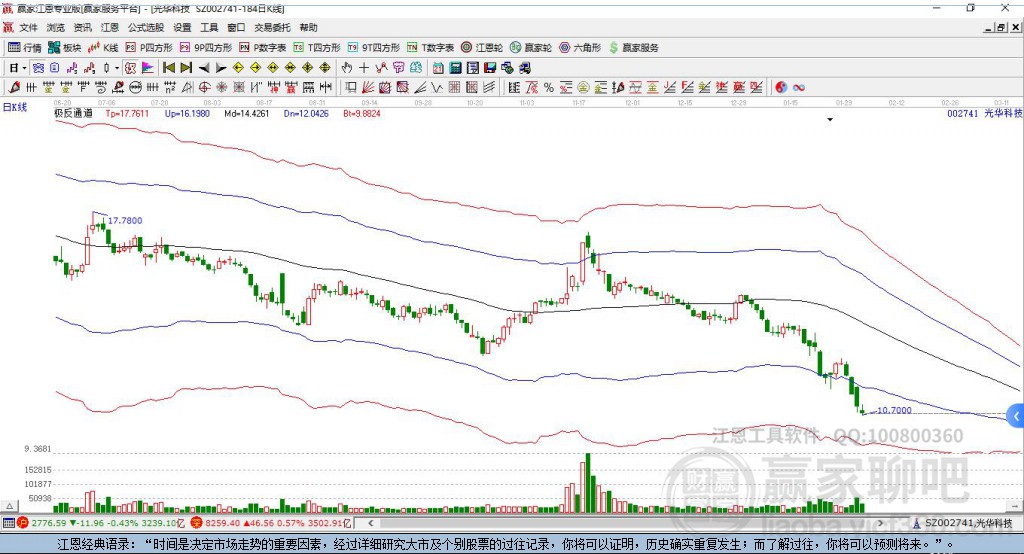Jump to first bar icon

pos(168,68)
